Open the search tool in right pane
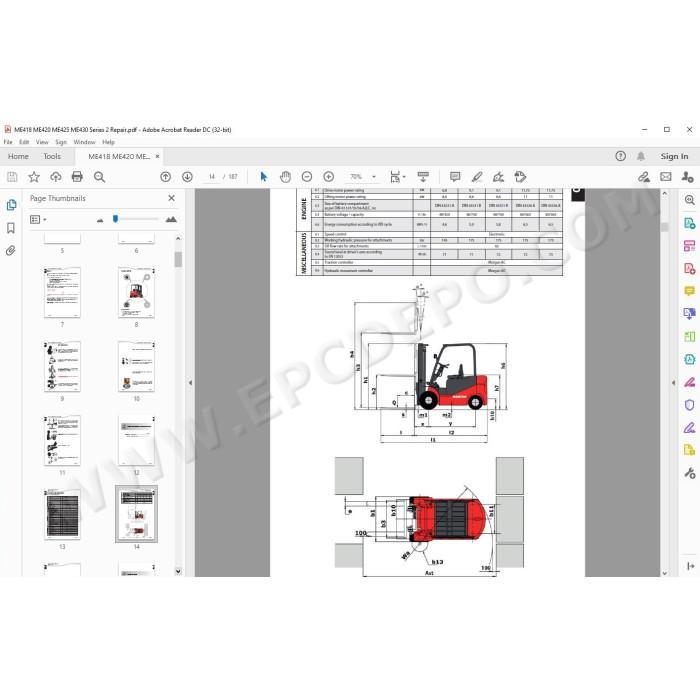 click(689, 200)
